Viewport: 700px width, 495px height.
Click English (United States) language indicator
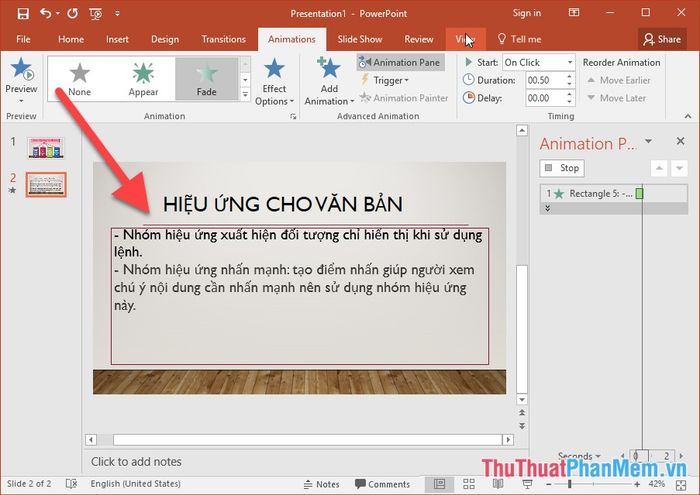(135, 483)
